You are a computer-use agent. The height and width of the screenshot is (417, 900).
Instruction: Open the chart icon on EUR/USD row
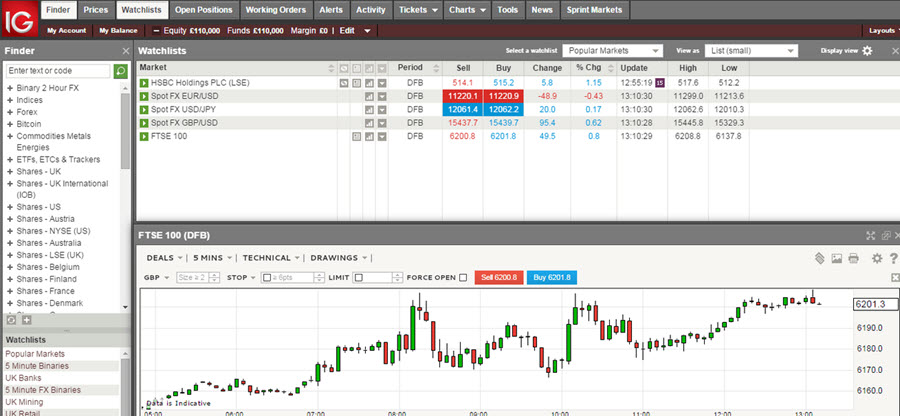click(369, 96)
